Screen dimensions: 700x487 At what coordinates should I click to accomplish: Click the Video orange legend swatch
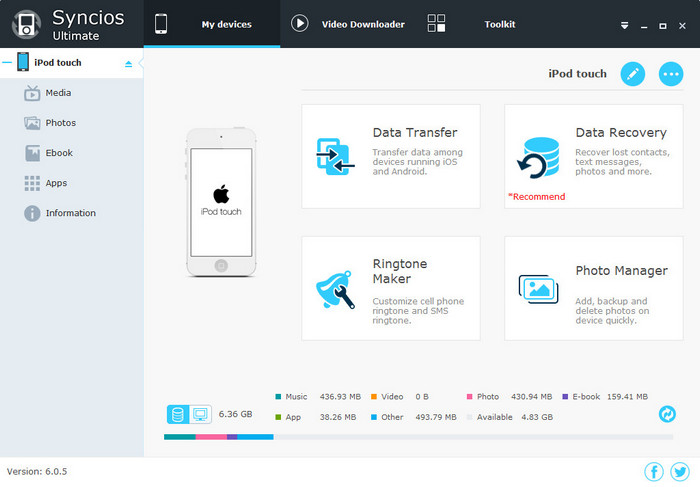click(x=374, y=396)
